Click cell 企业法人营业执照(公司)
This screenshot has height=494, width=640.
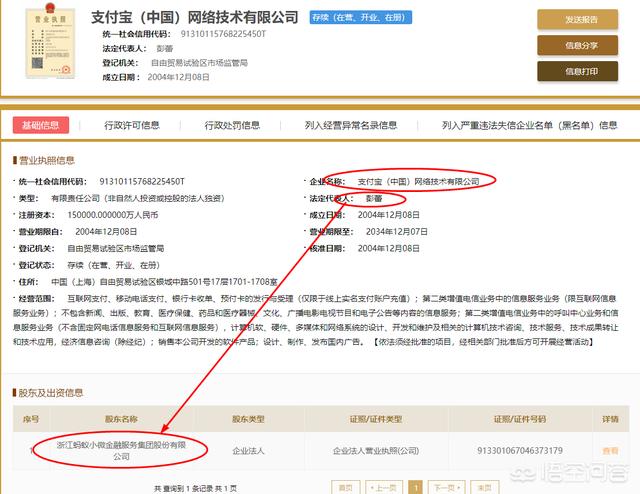pos(376,451)
